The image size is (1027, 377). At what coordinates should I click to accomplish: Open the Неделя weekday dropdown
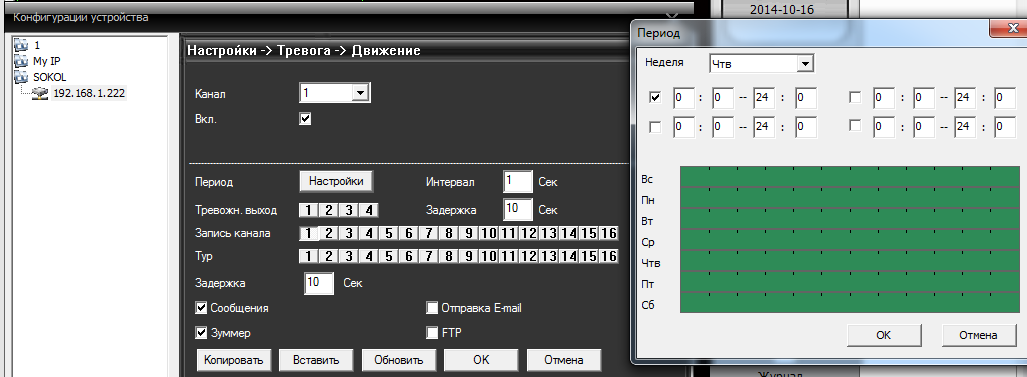(761, 63)
